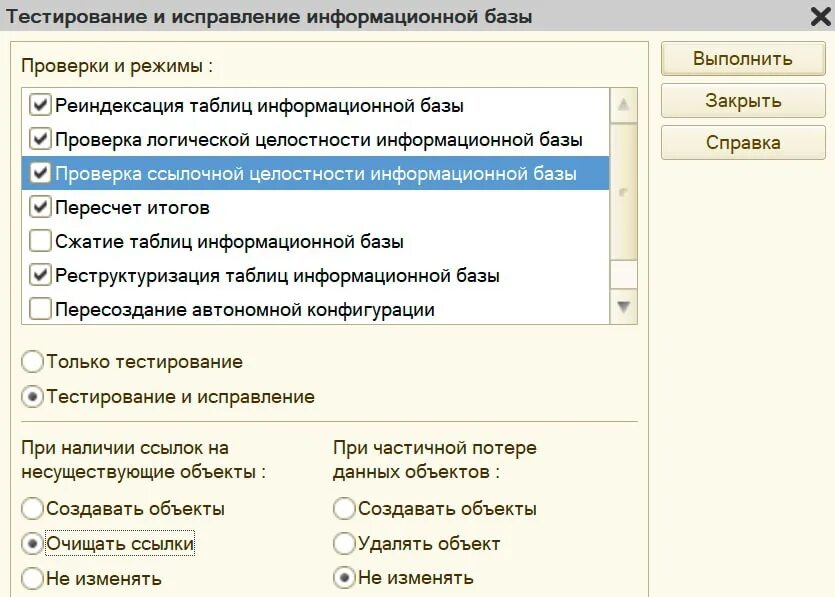Screen dimensions: 835x597
Task: Click the Выполнить button
Action: pyautogui.click(x=743, y=58)
